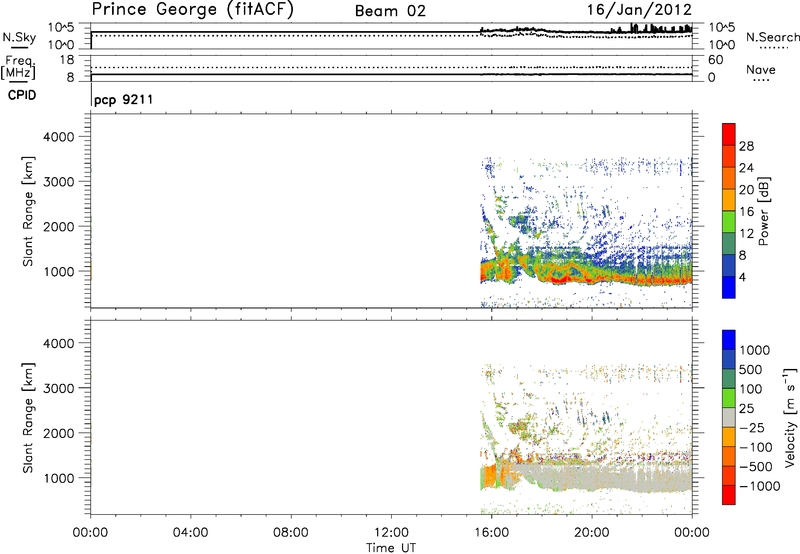Click the '-100' velocity scale label
This screenshot has height=554, width=800.
click(756, 447)
